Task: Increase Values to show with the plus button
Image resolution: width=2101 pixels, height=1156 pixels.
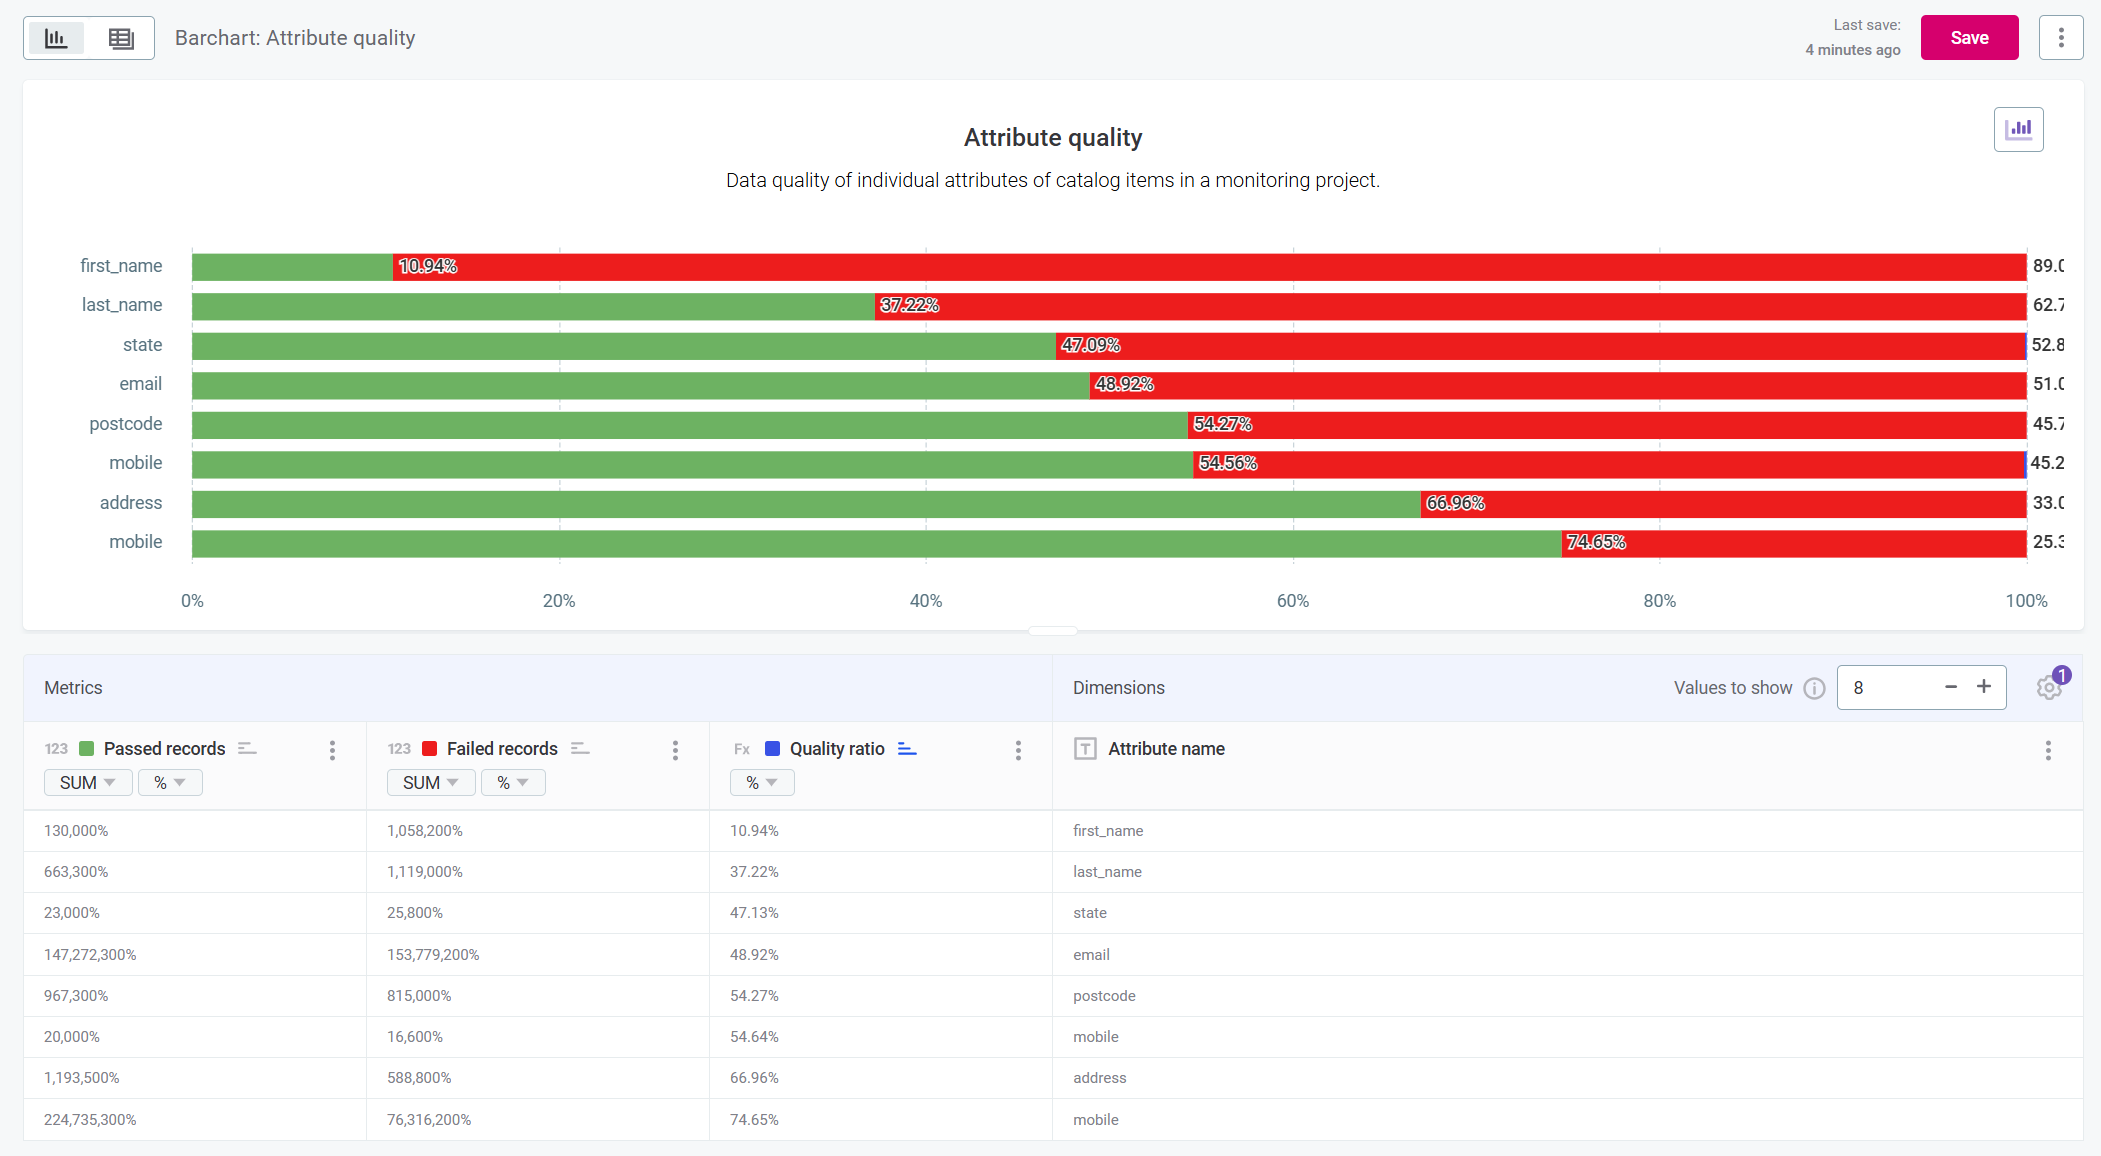Action: click(x=1985, y=687)
